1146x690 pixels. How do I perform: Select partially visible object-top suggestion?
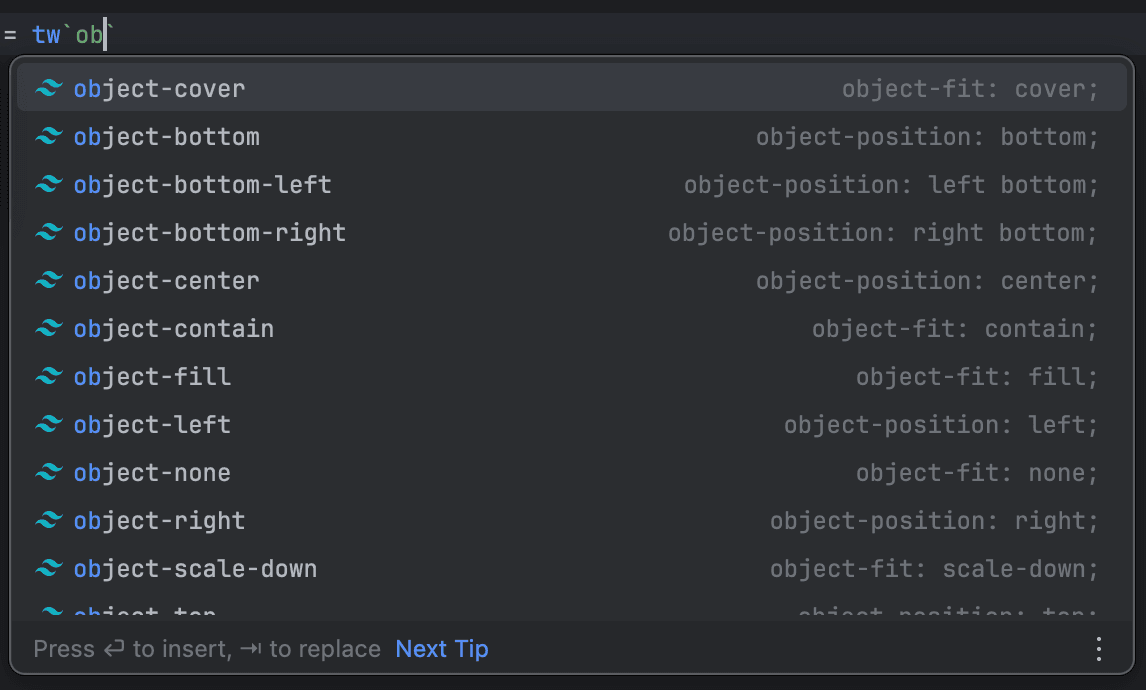(146, 611)
